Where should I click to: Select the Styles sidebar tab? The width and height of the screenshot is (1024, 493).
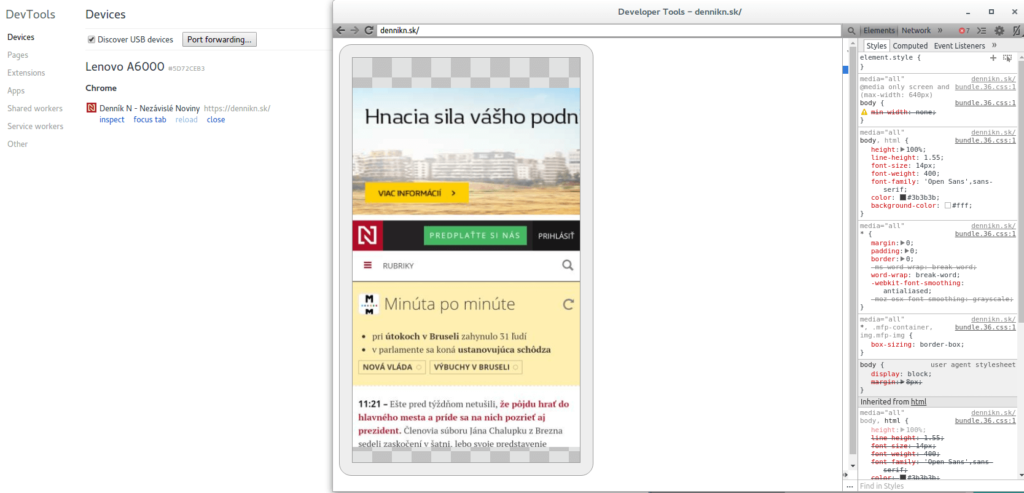point(876,46)
